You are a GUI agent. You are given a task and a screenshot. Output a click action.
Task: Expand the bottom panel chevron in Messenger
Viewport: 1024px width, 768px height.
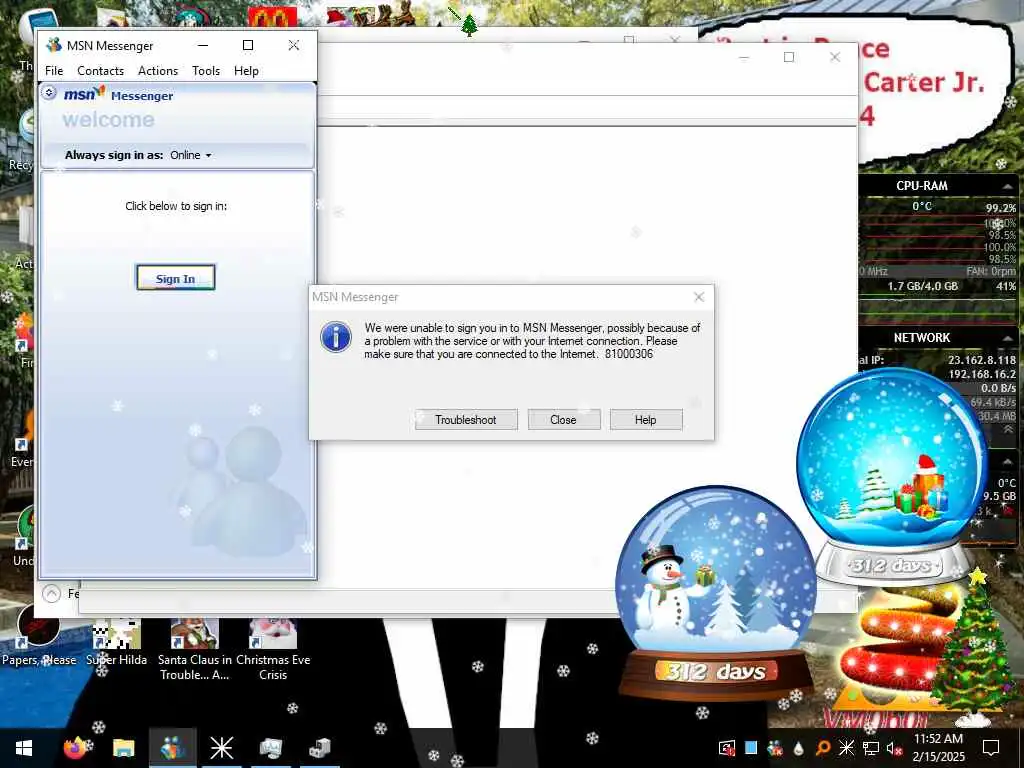[x=52, y=593]
